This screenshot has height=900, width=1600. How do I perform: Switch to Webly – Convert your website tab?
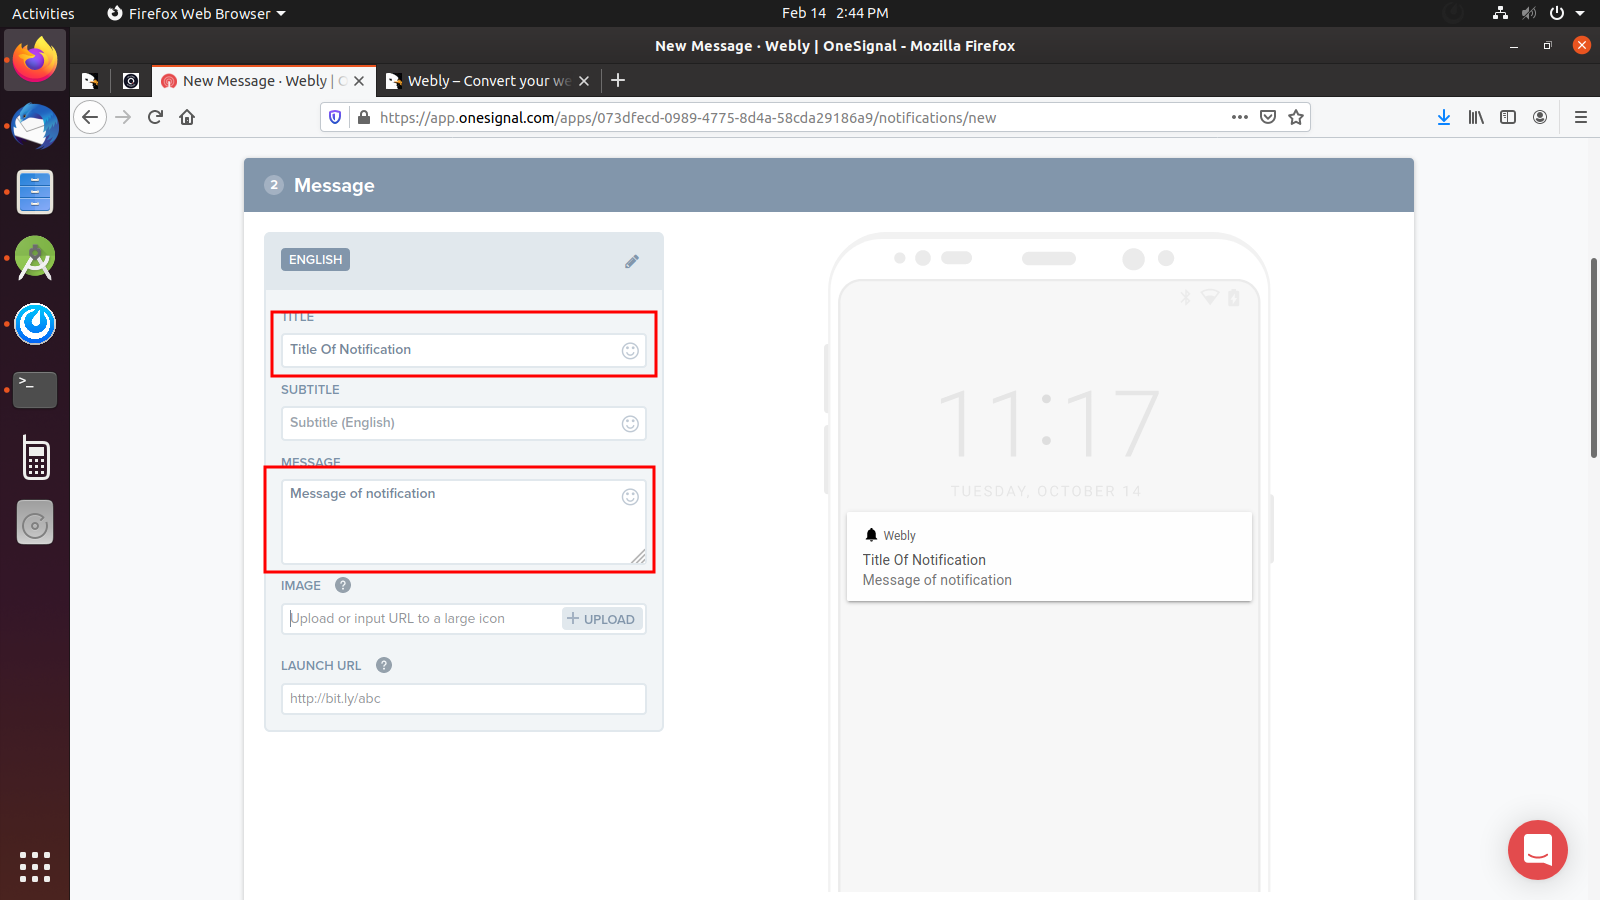[x=489, y=81]
